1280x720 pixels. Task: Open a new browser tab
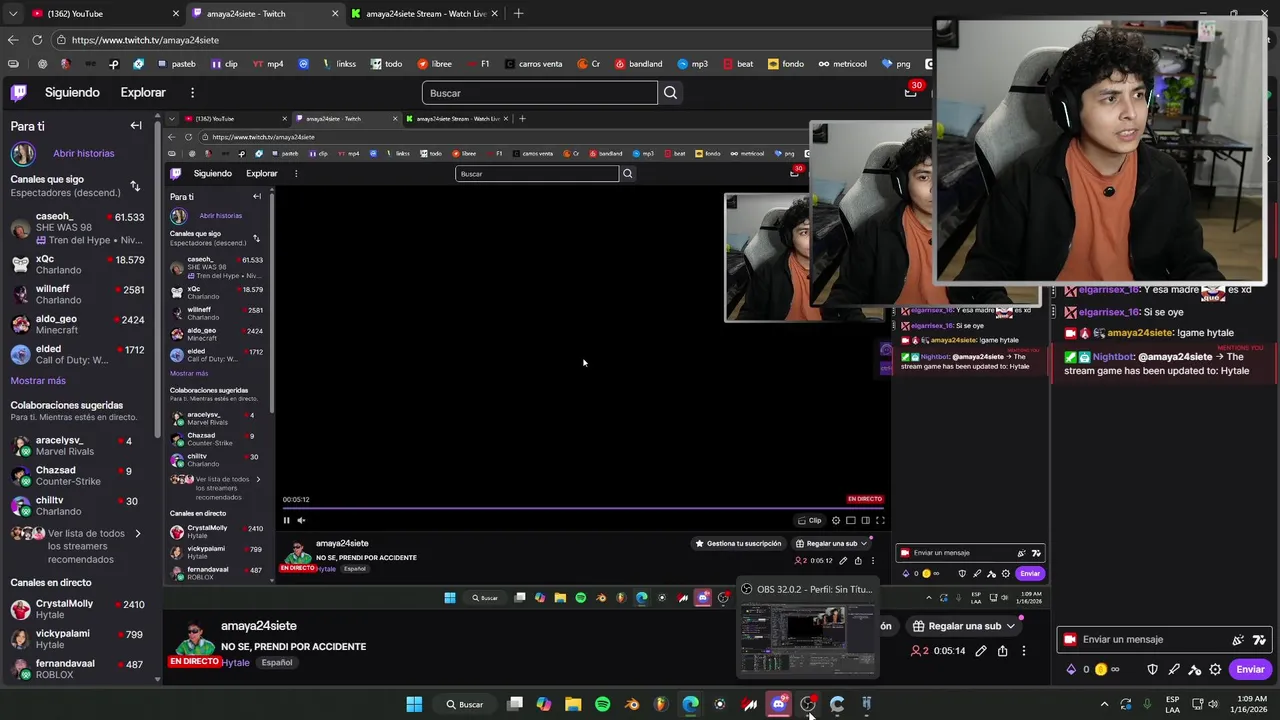coord(518,14)
